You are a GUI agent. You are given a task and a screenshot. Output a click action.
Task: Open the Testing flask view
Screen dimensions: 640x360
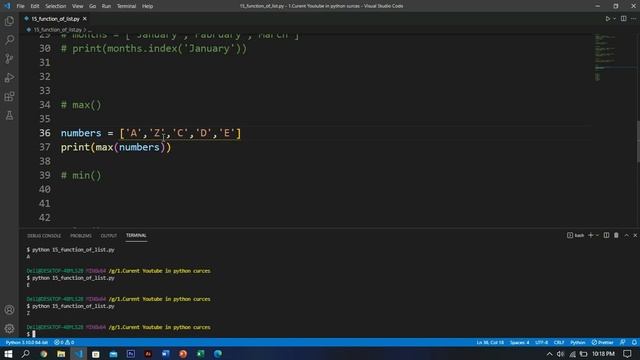(x=9, y=116)
